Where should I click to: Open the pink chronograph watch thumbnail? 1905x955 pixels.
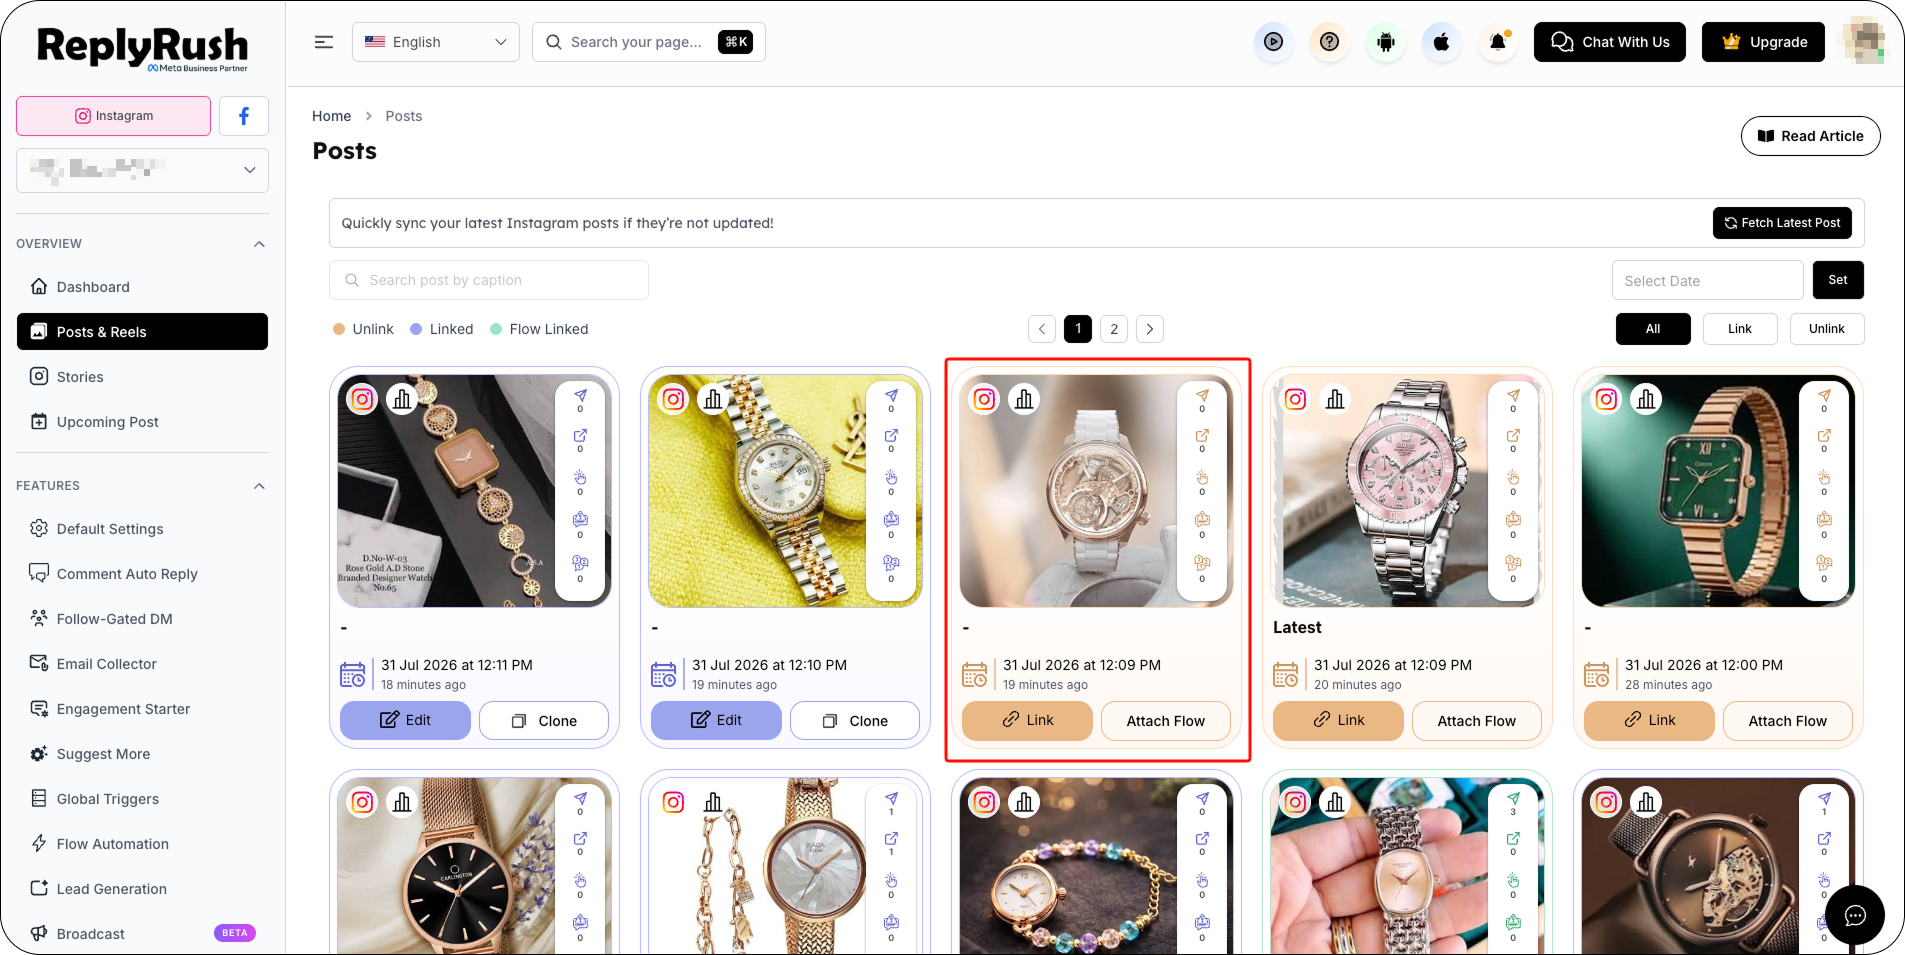[x=1406, y=491]
